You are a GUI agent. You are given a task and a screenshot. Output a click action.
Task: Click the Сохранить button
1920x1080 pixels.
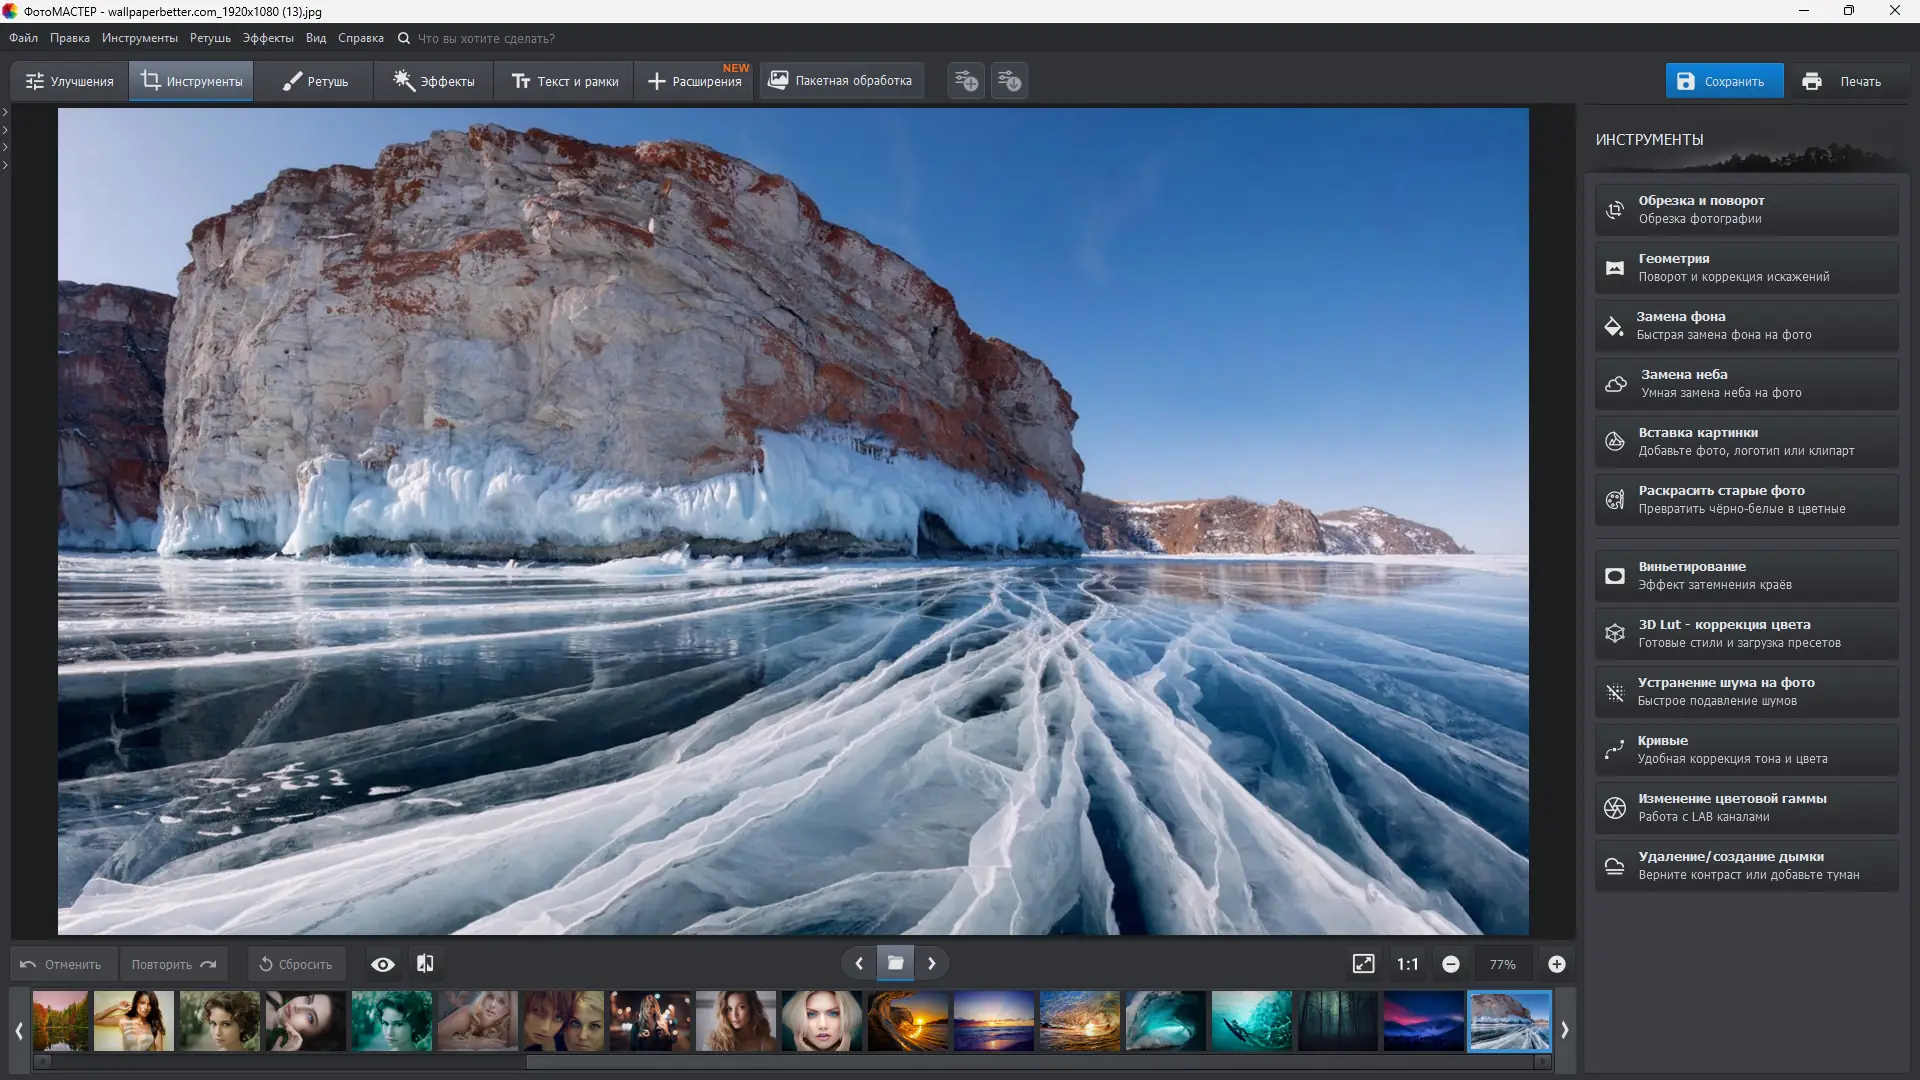tap(1723, 81)
